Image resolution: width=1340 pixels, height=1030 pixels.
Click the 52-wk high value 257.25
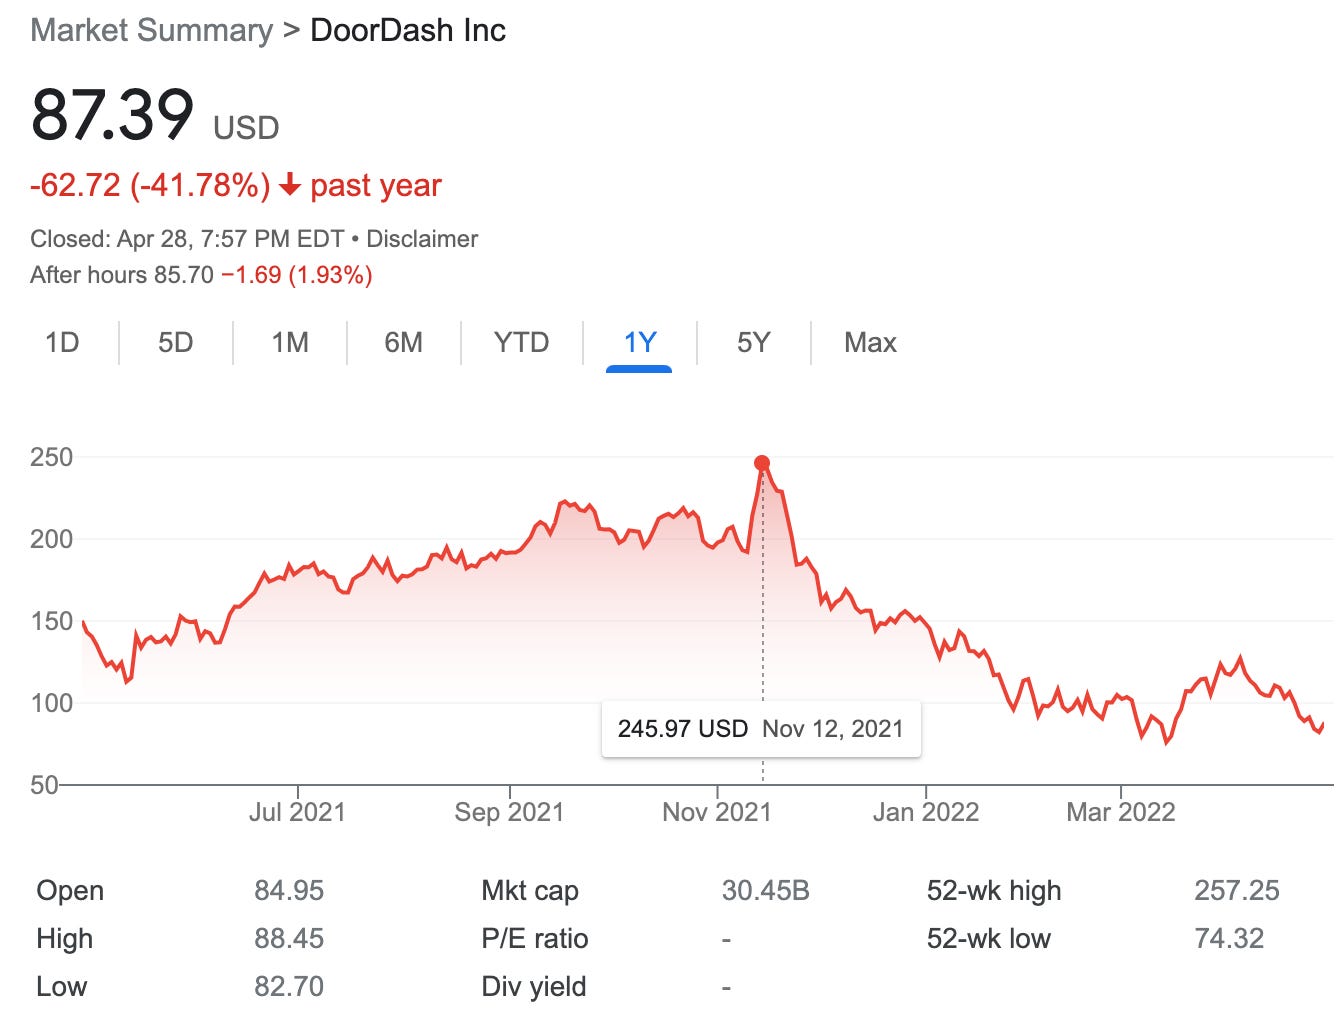pos(1236,891)
